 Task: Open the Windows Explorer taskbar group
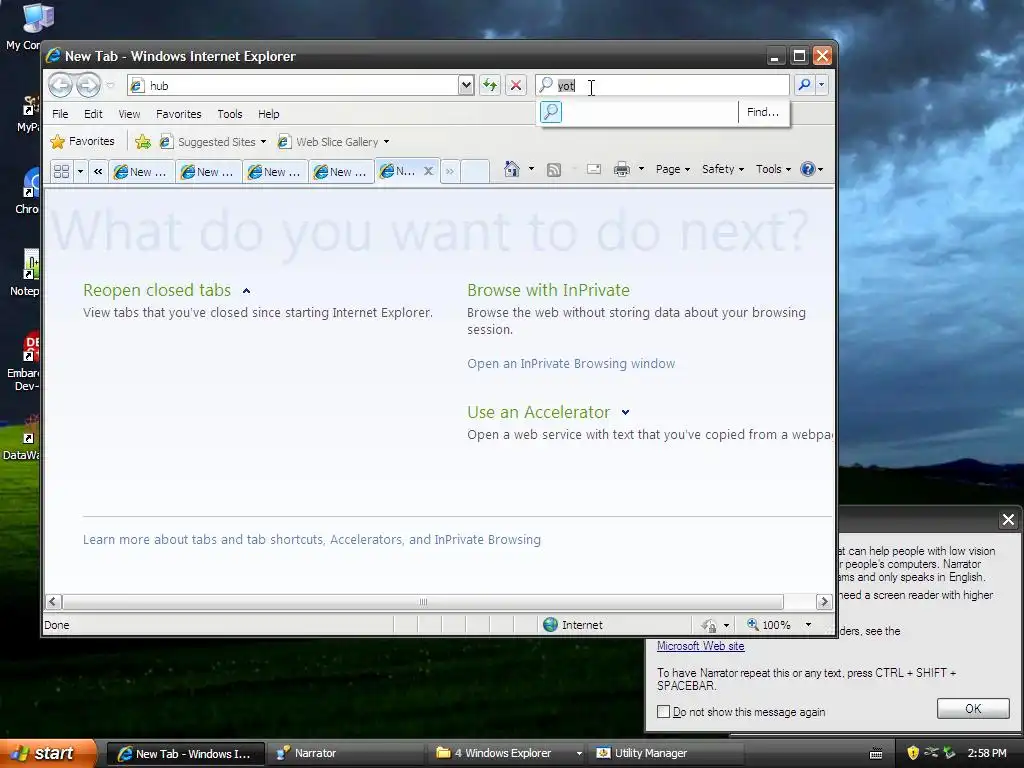[508, 754]
